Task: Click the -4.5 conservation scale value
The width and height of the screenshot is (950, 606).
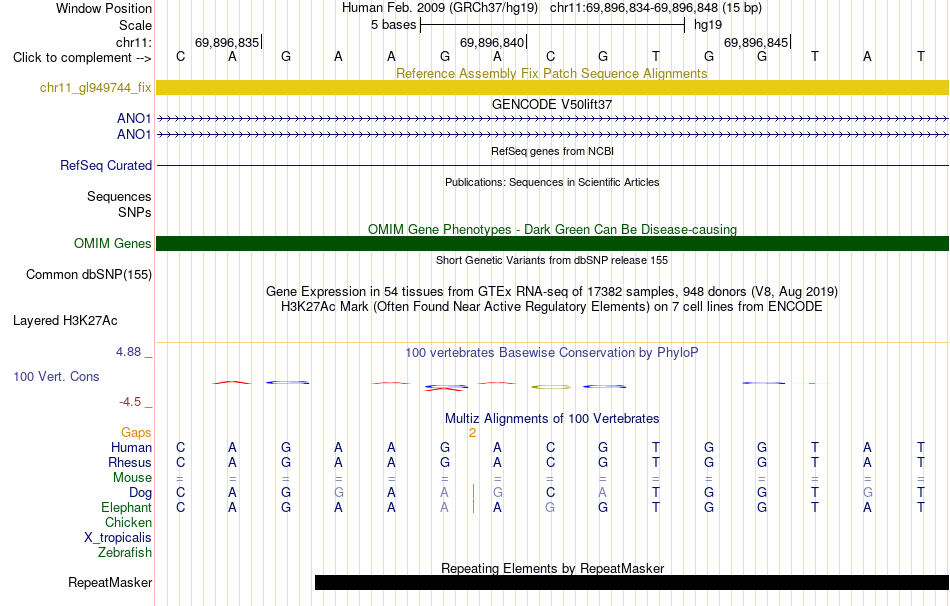Action: pos(130,402)
